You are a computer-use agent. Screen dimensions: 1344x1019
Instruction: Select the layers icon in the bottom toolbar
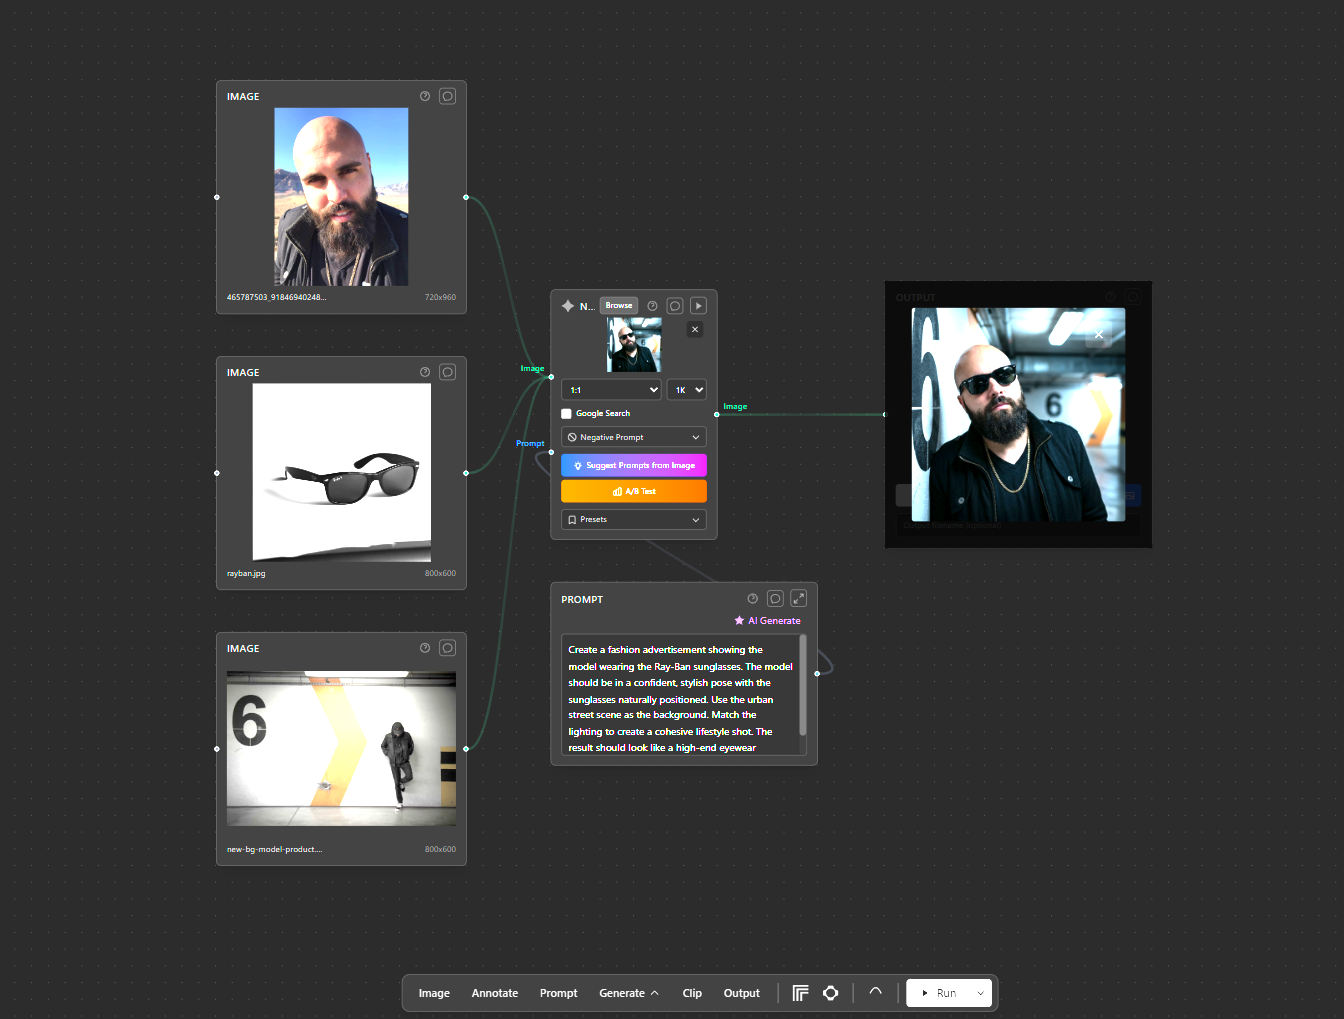pyautogui.click(x=800, y=992)
